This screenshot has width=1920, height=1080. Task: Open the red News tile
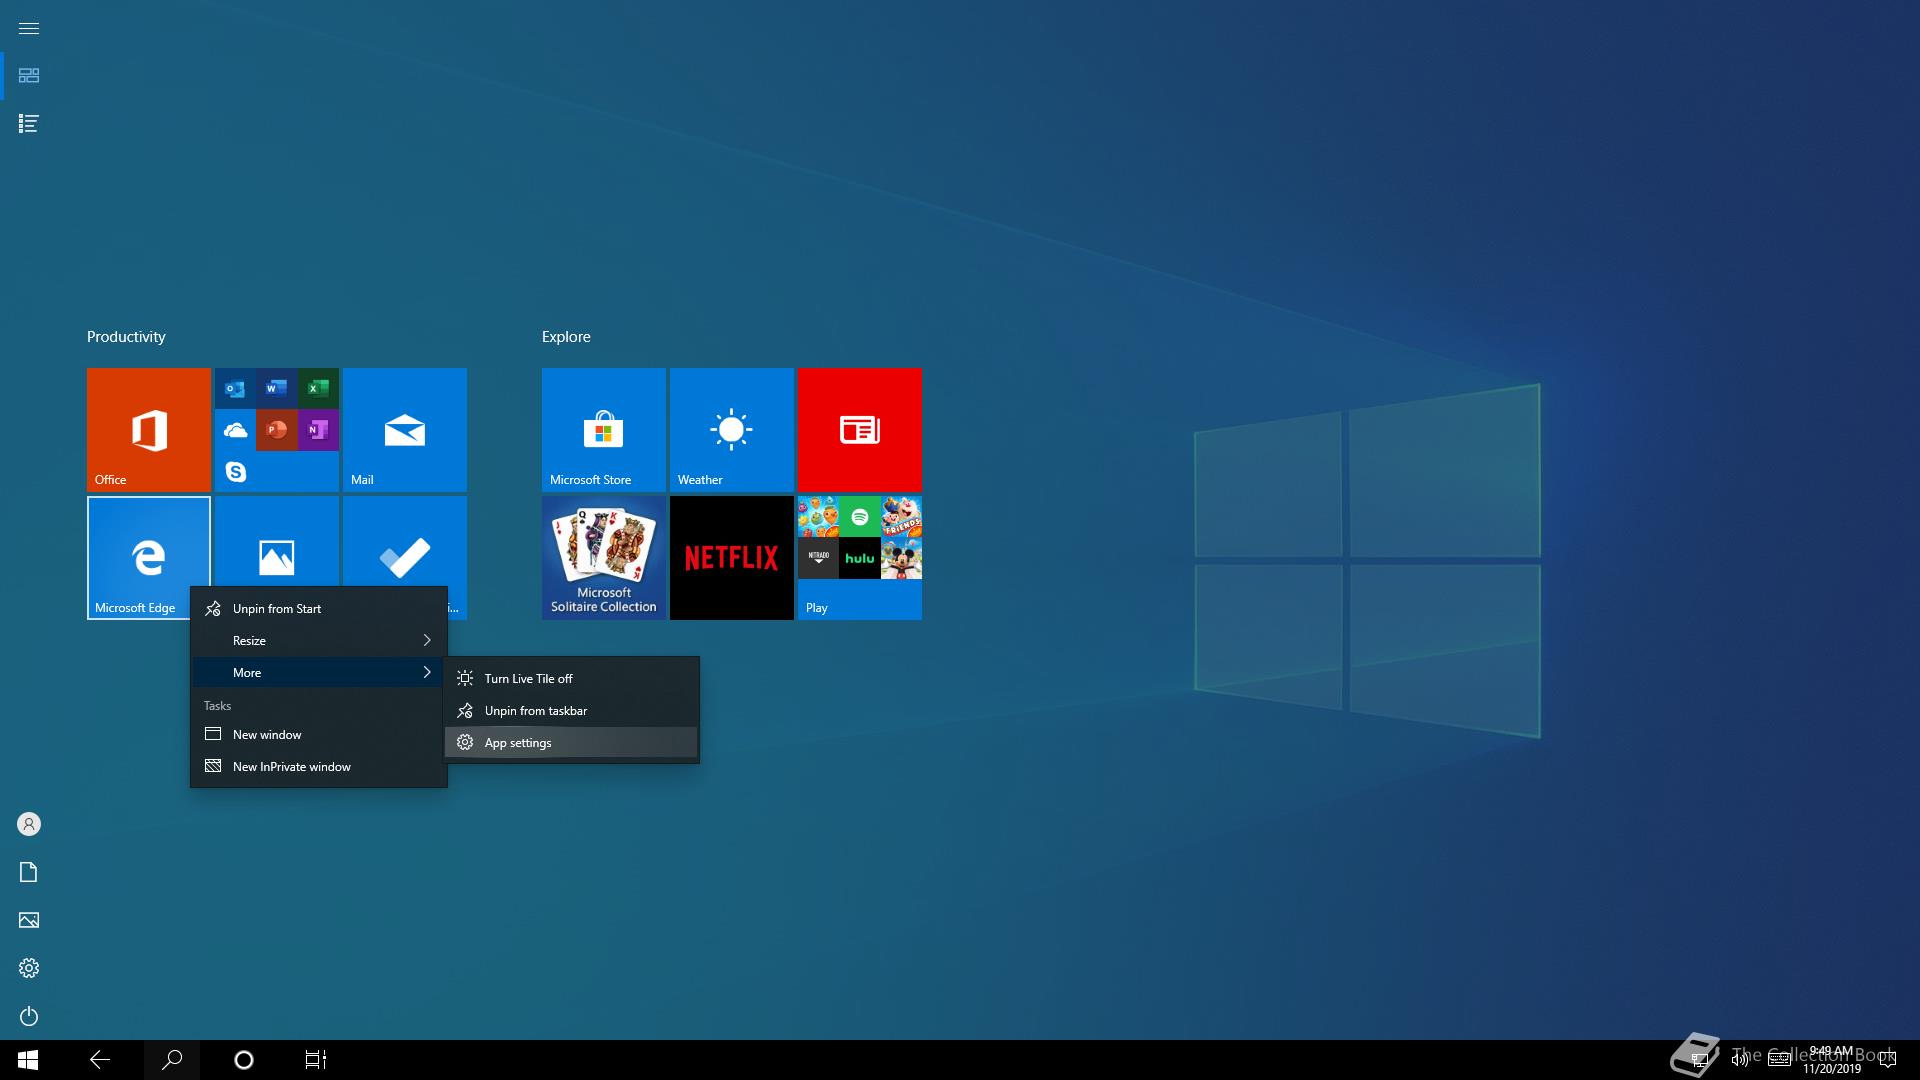tap(860, 430)
